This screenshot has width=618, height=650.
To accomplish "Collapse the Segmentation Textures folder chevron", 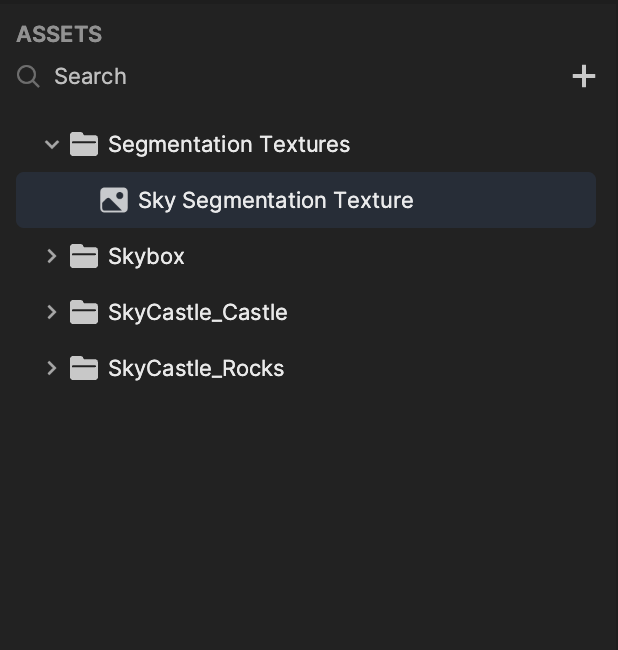I will click(52, 144).
